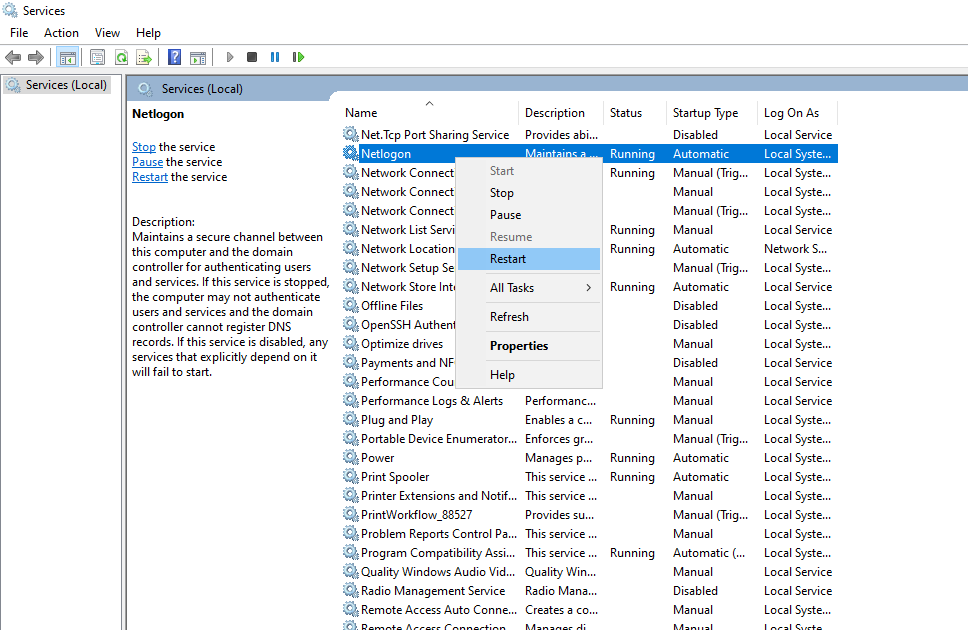
Task: Toggle the Show/Hide Action Pane icon
Action: coord(198,57)
